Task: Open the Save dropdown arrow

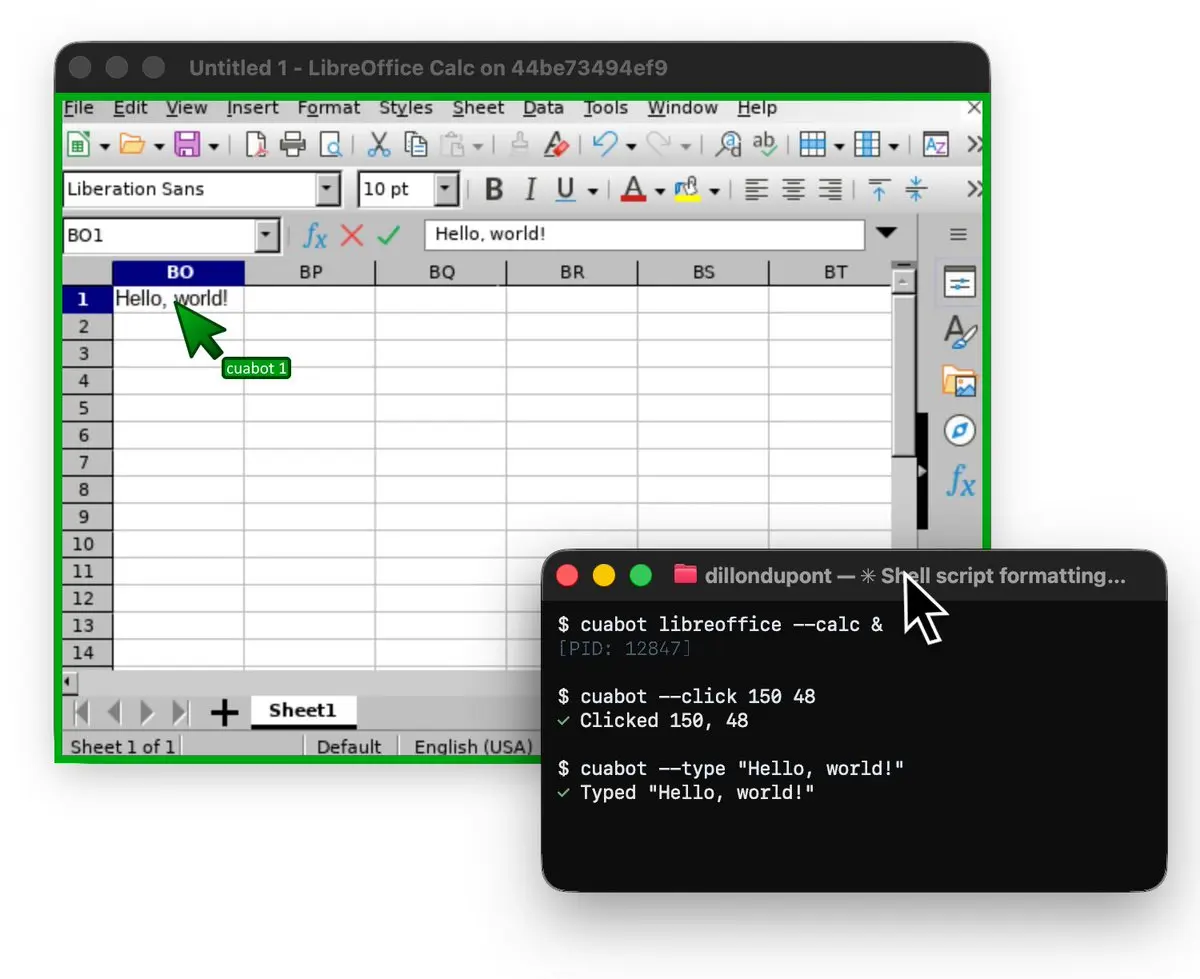Action: click(x=213, y=146)
